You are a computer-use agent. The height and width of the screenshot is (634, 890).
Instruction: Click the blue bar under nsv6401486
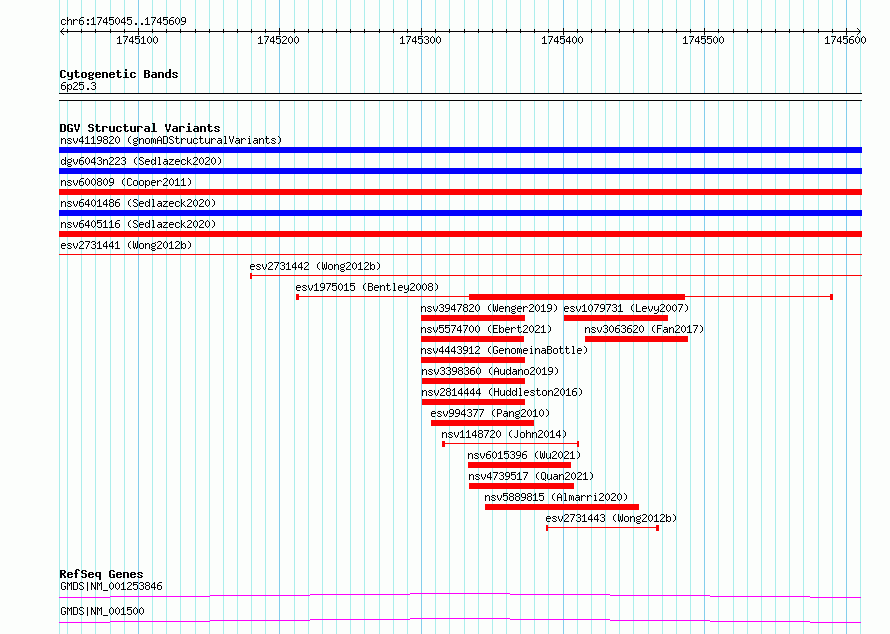[x=460, y=213]
